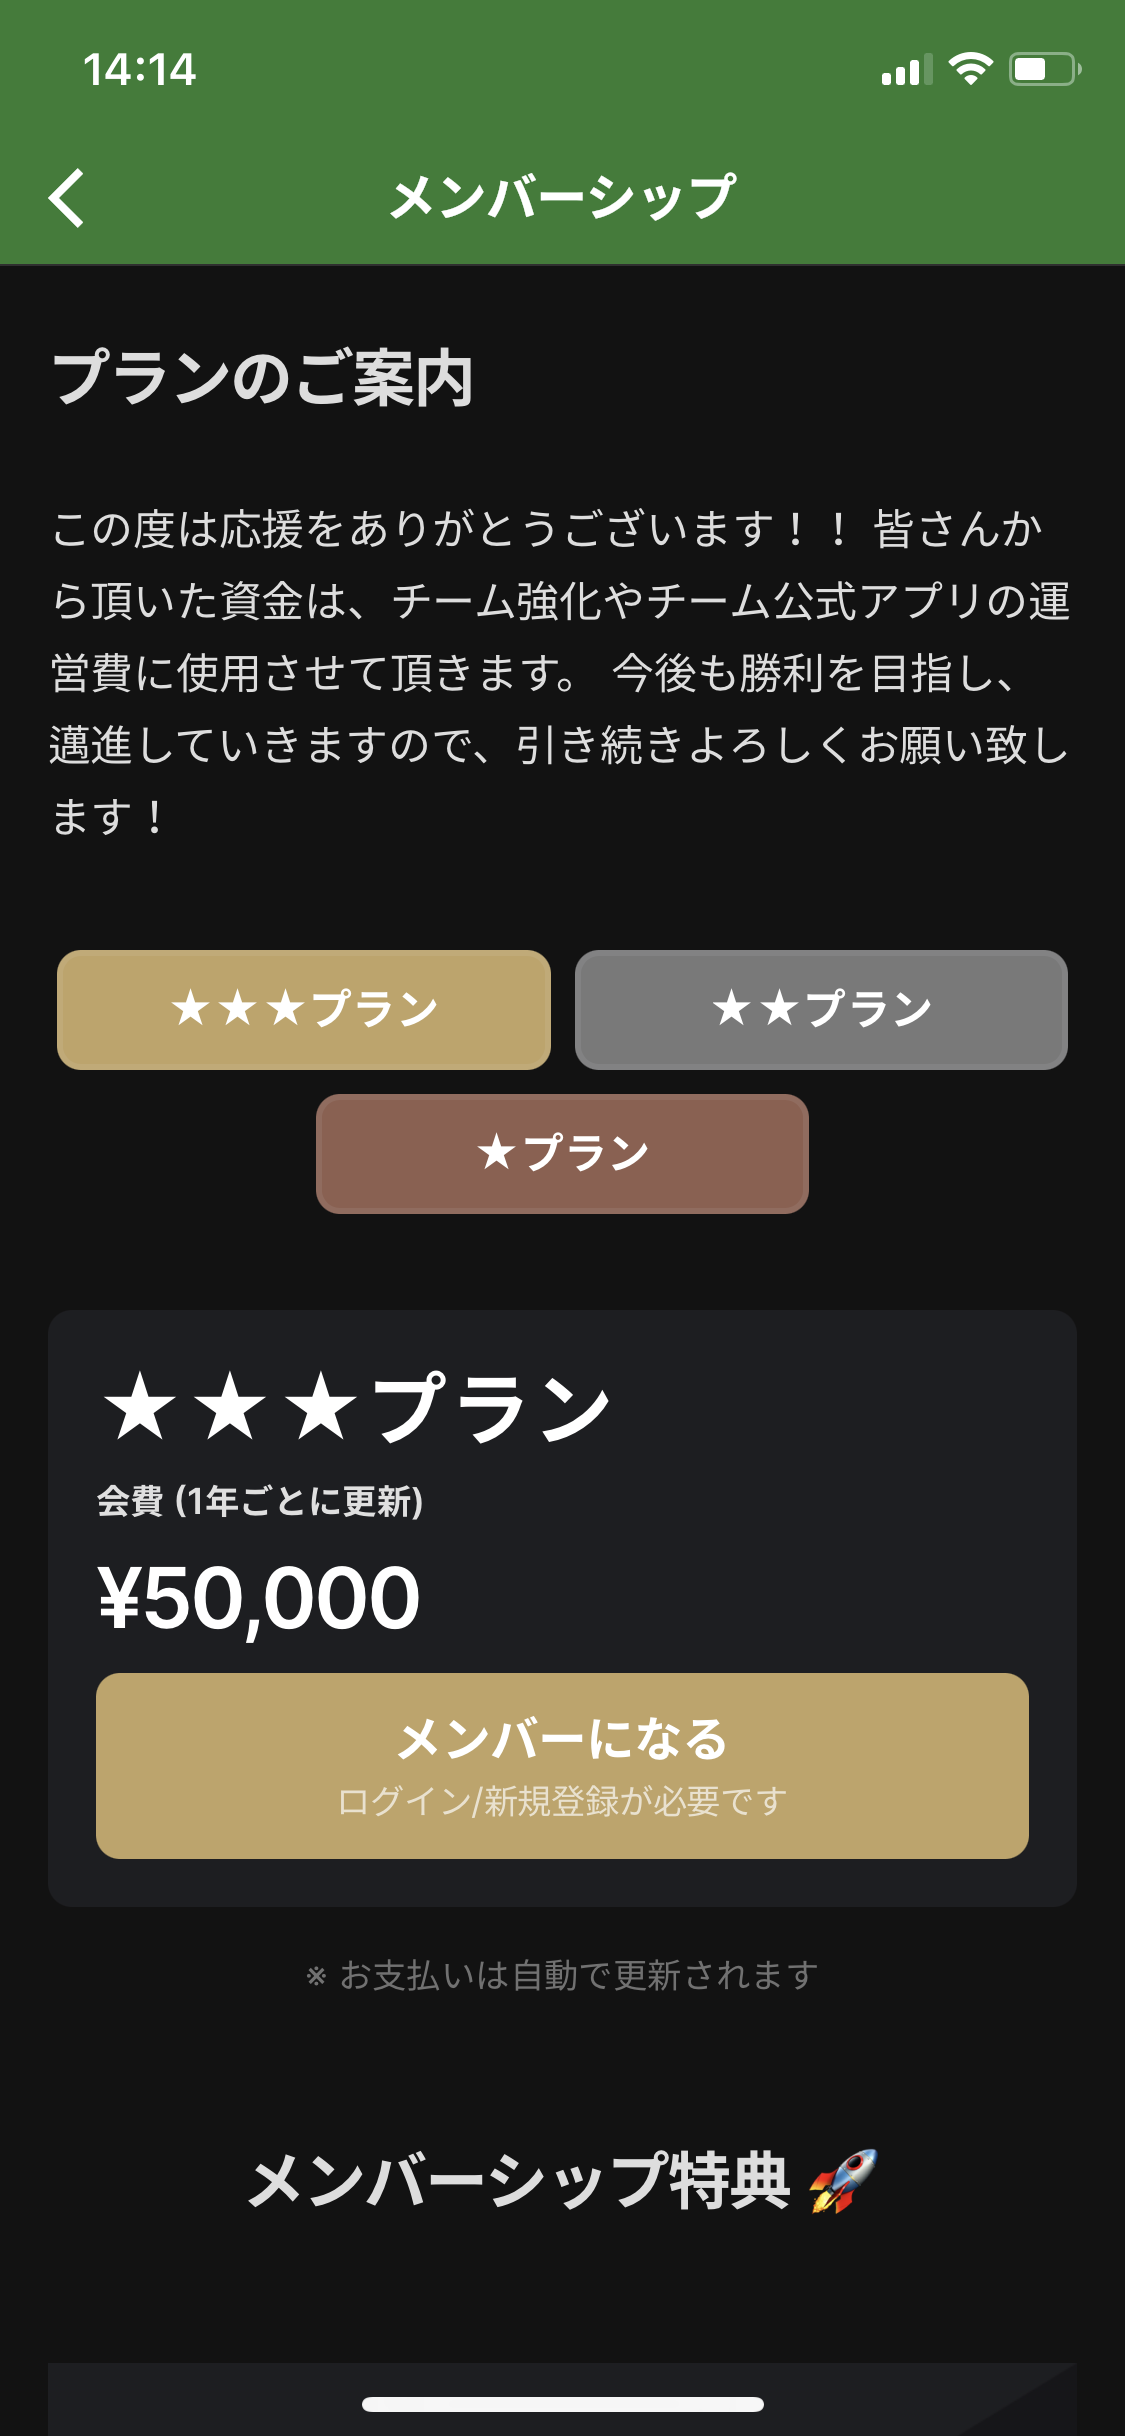Click the battery indicator icon
This screenshot has width=1125, height=2436.
point(1044,69)
